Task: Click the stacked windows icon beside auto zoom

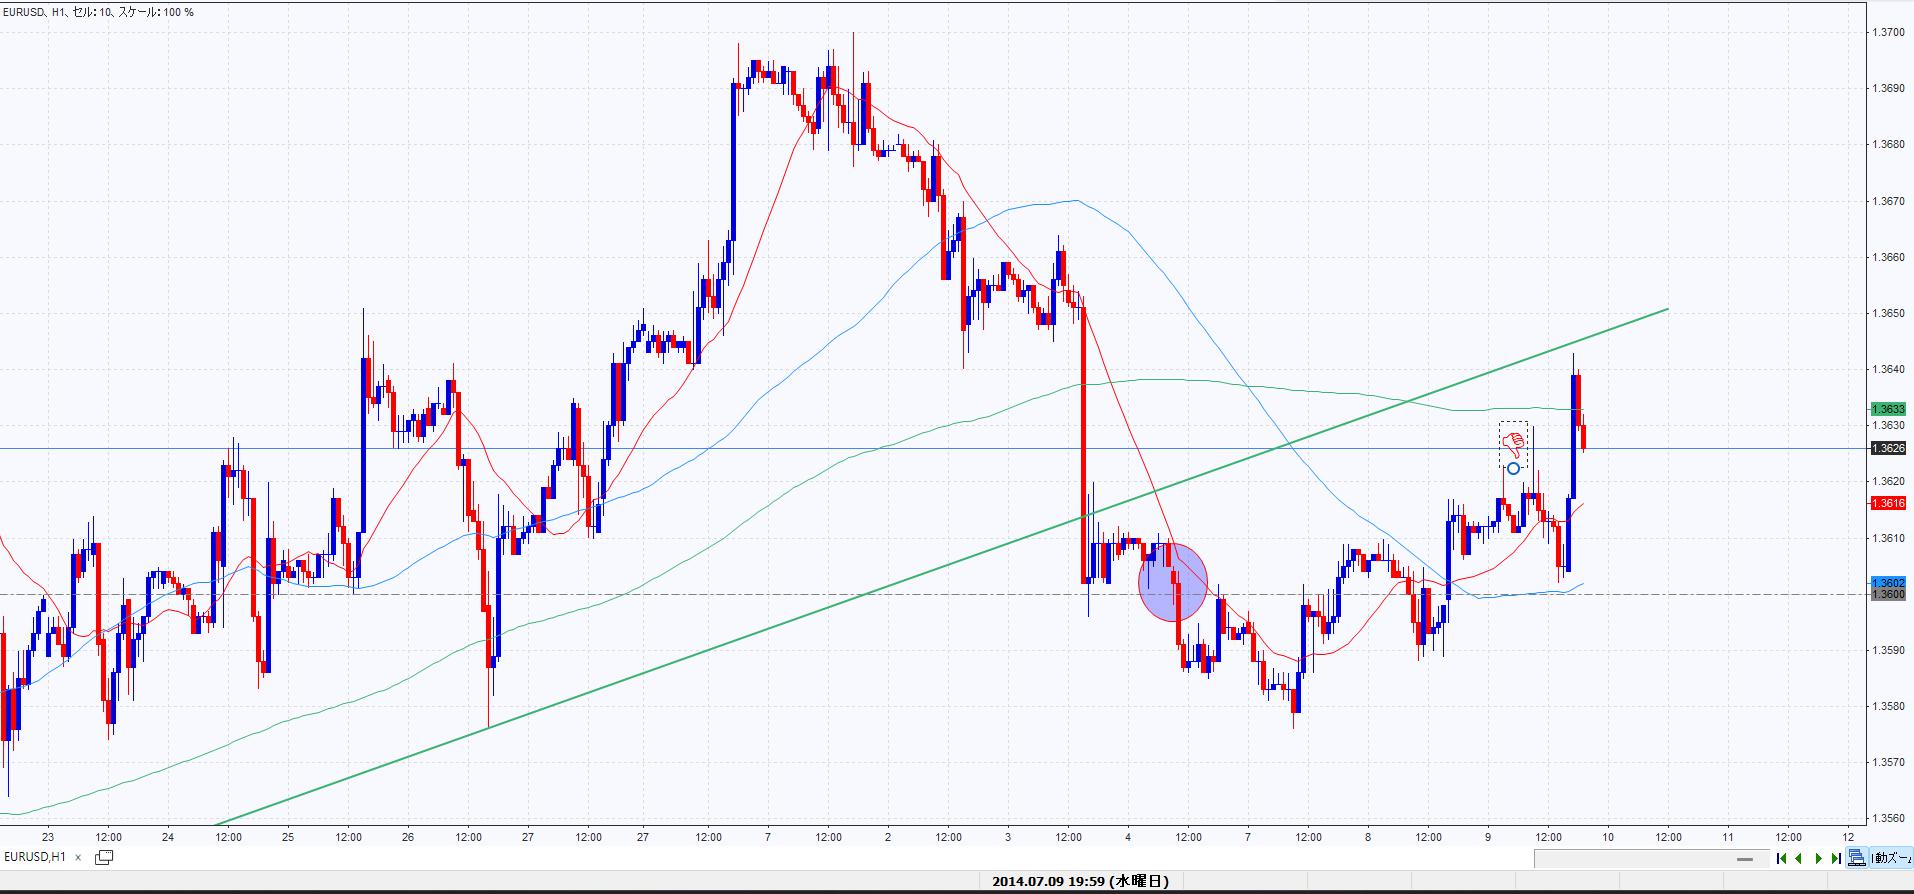Action: coord(1856,858)
